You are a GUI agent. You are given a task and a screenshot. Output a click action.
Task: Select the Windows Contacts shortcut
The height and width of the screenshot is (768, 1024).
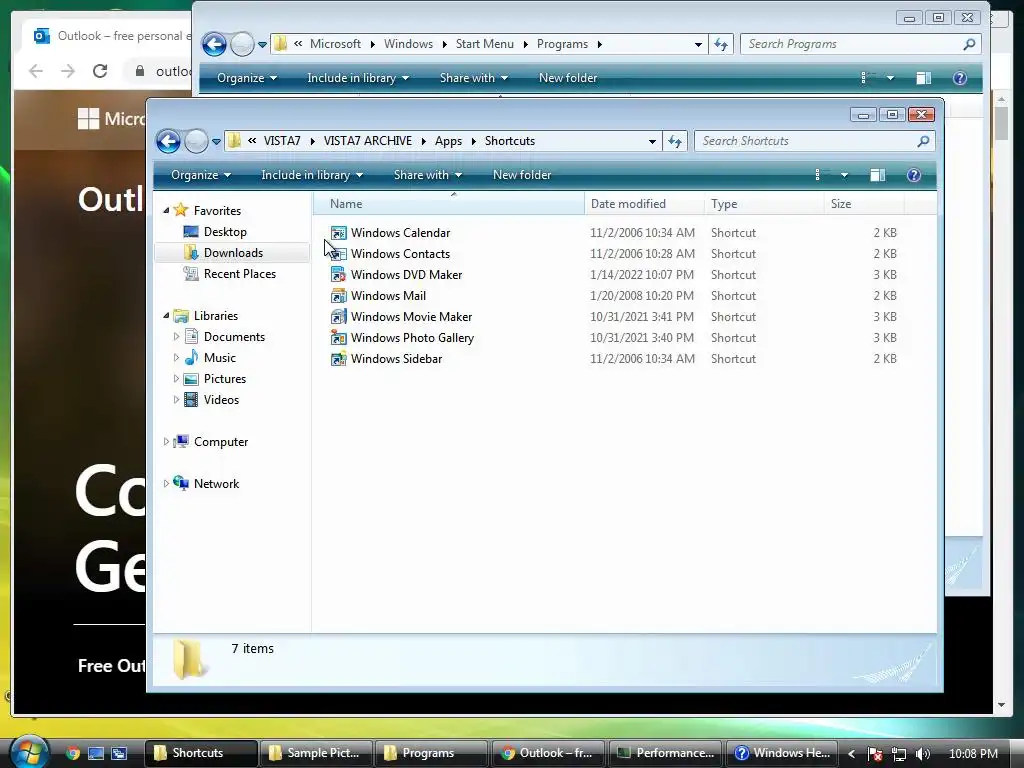400,254
